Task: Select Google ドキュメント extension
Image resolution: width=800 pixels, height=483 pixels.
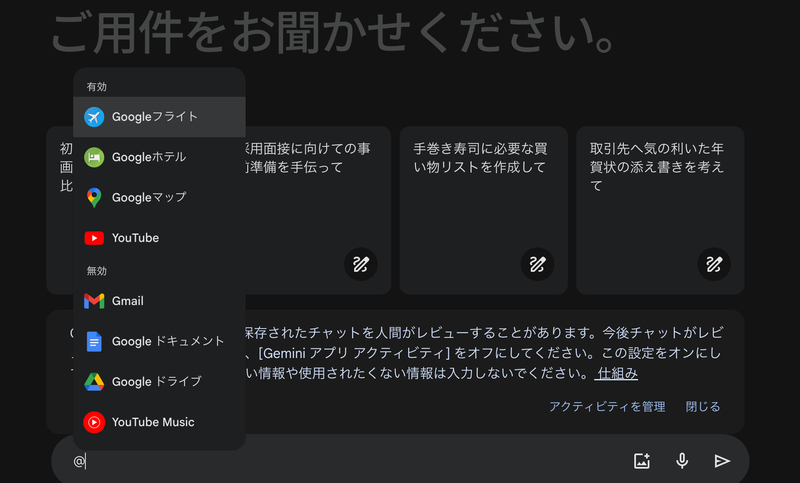Action: pos(159,341)
